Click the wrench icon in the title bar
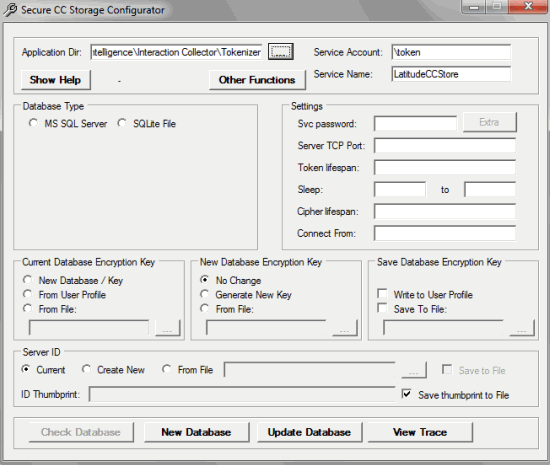550x465 pixels. click(10, 9)
